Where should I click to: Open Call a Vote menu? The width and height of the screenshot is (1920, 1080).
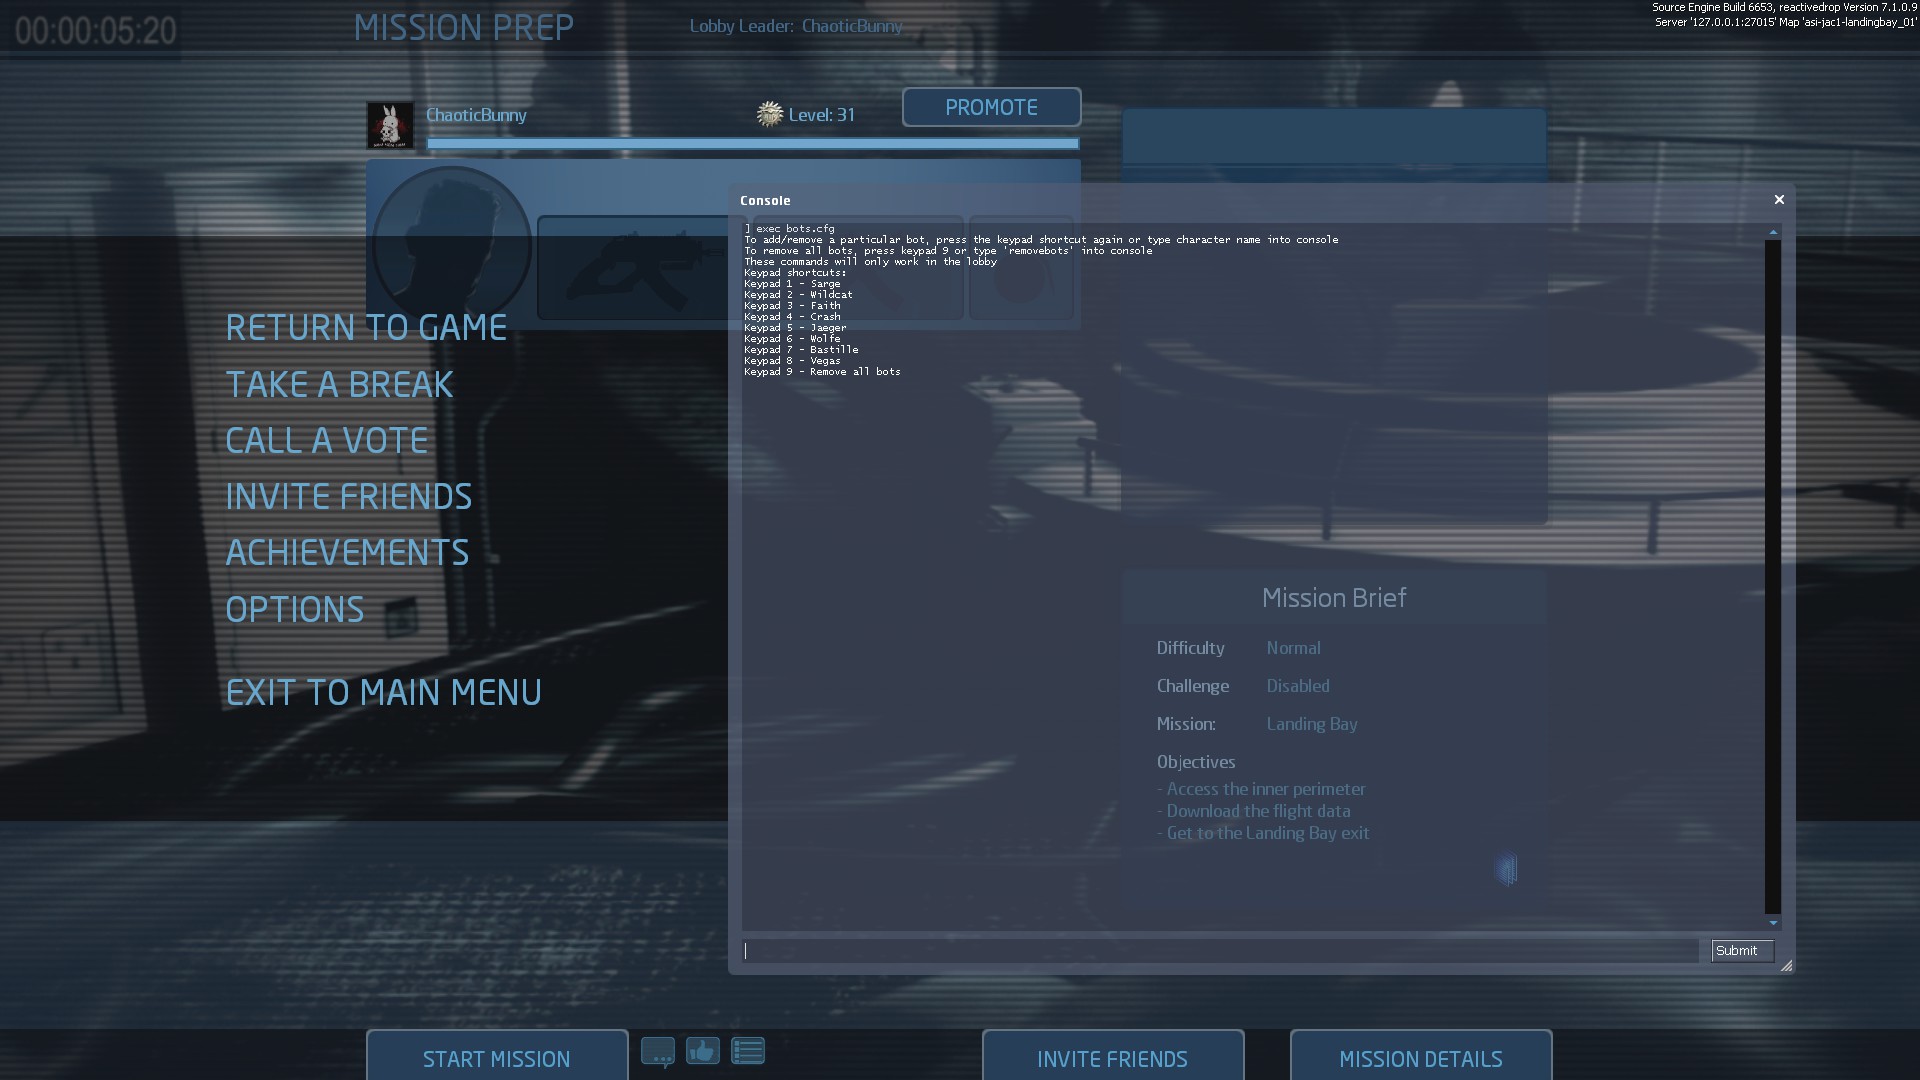coord(327,441)
